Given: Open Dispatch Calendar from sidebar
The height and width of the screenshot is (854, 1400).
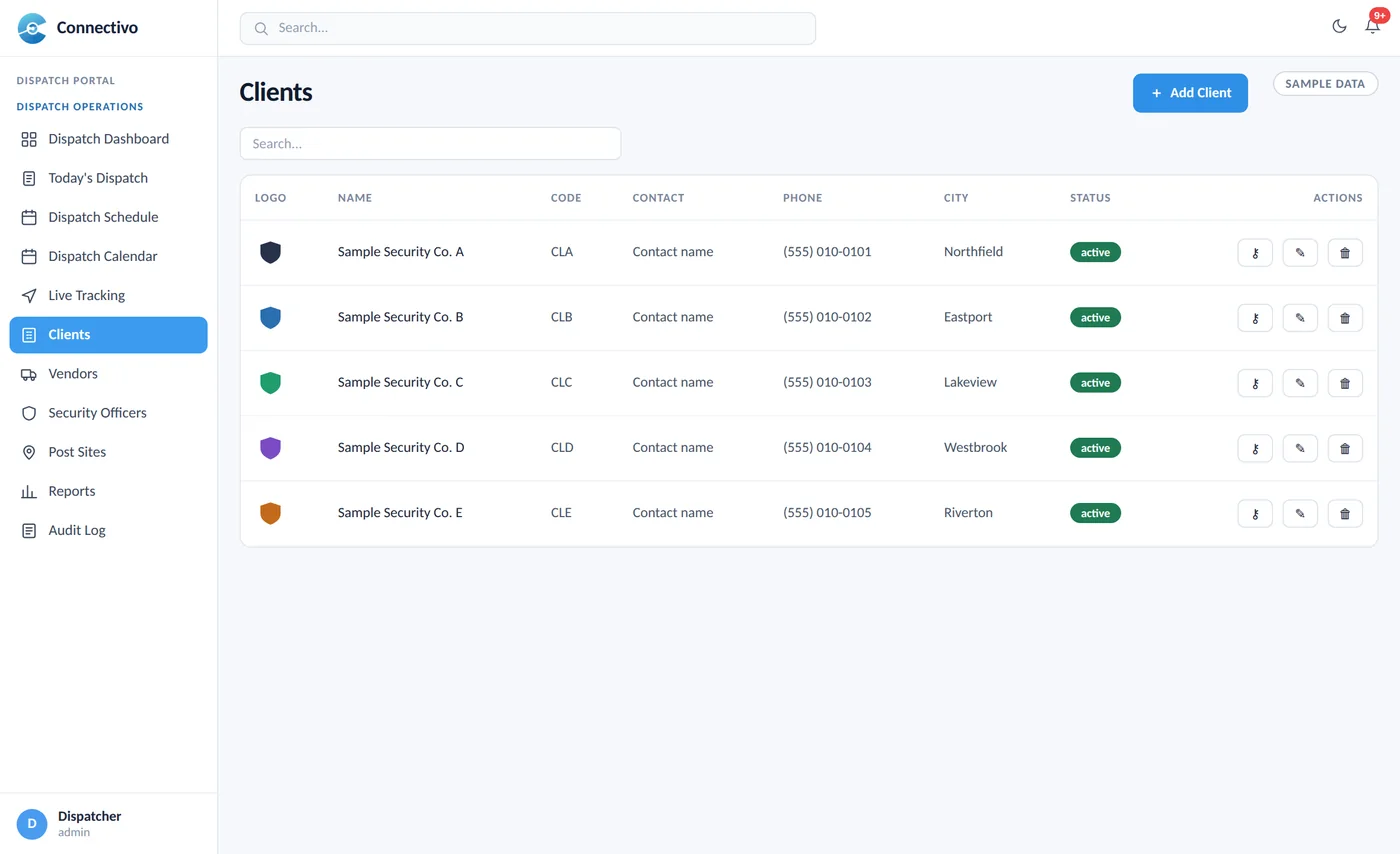Looking at the screenshot, I should coord(108,256).
